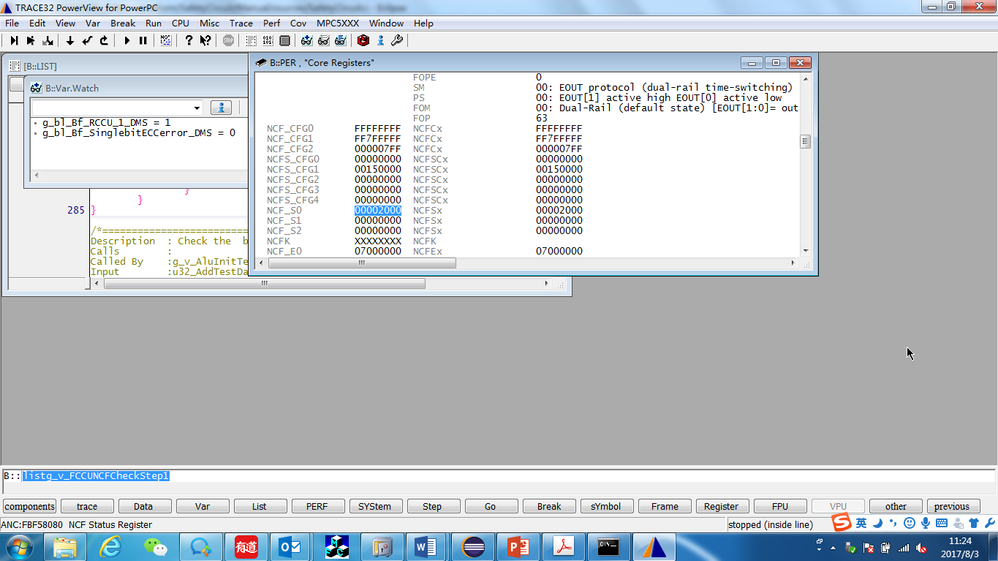Screen dimensions: 998x561
Task: Open the Windows Start button
Action: click(19, 547)
